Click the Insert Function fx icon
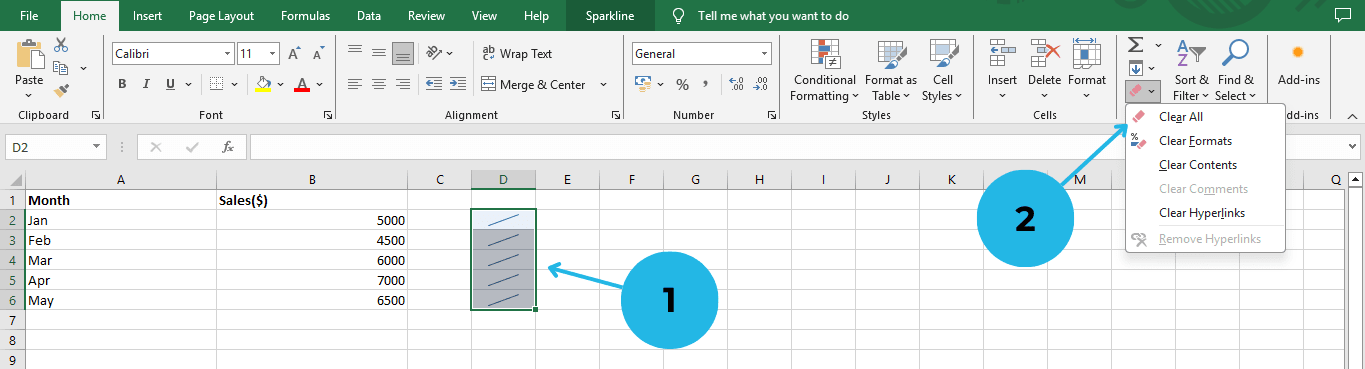Image resolution: width=1365 pixels, height=369 pixels. [228, 147]
